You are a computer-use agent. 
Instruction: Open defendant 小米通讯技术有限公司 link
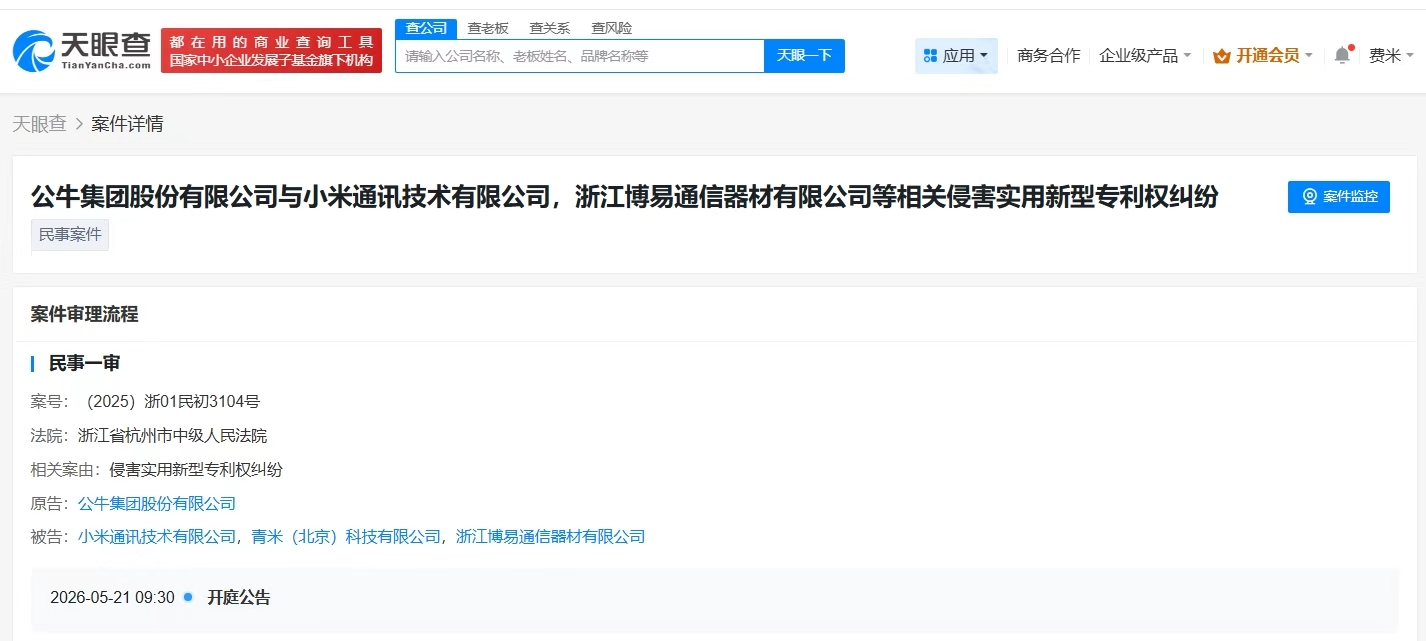point(157,537)
